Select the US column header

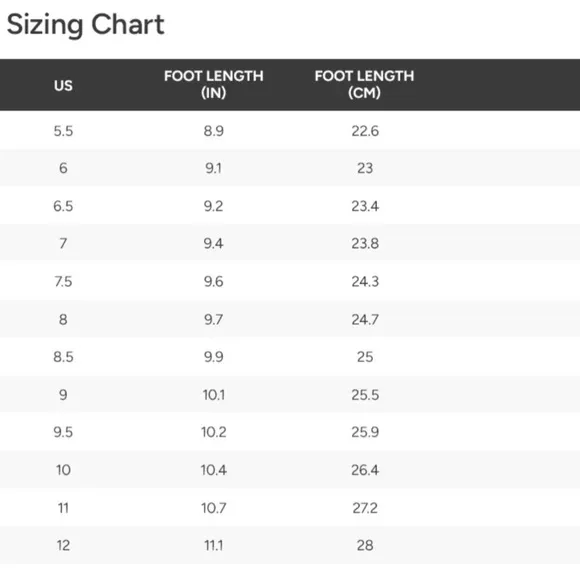coord(63,85)
